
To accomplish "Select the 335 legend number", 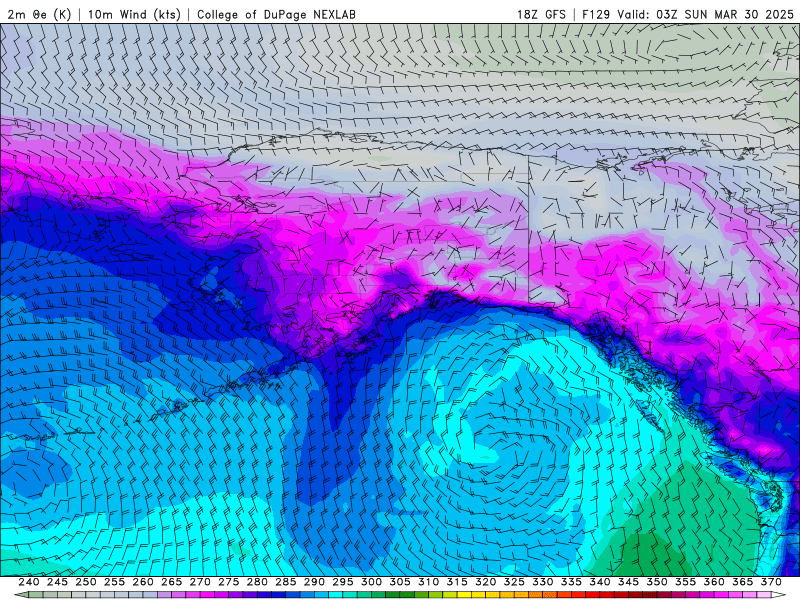I will [x=571, y=582].
